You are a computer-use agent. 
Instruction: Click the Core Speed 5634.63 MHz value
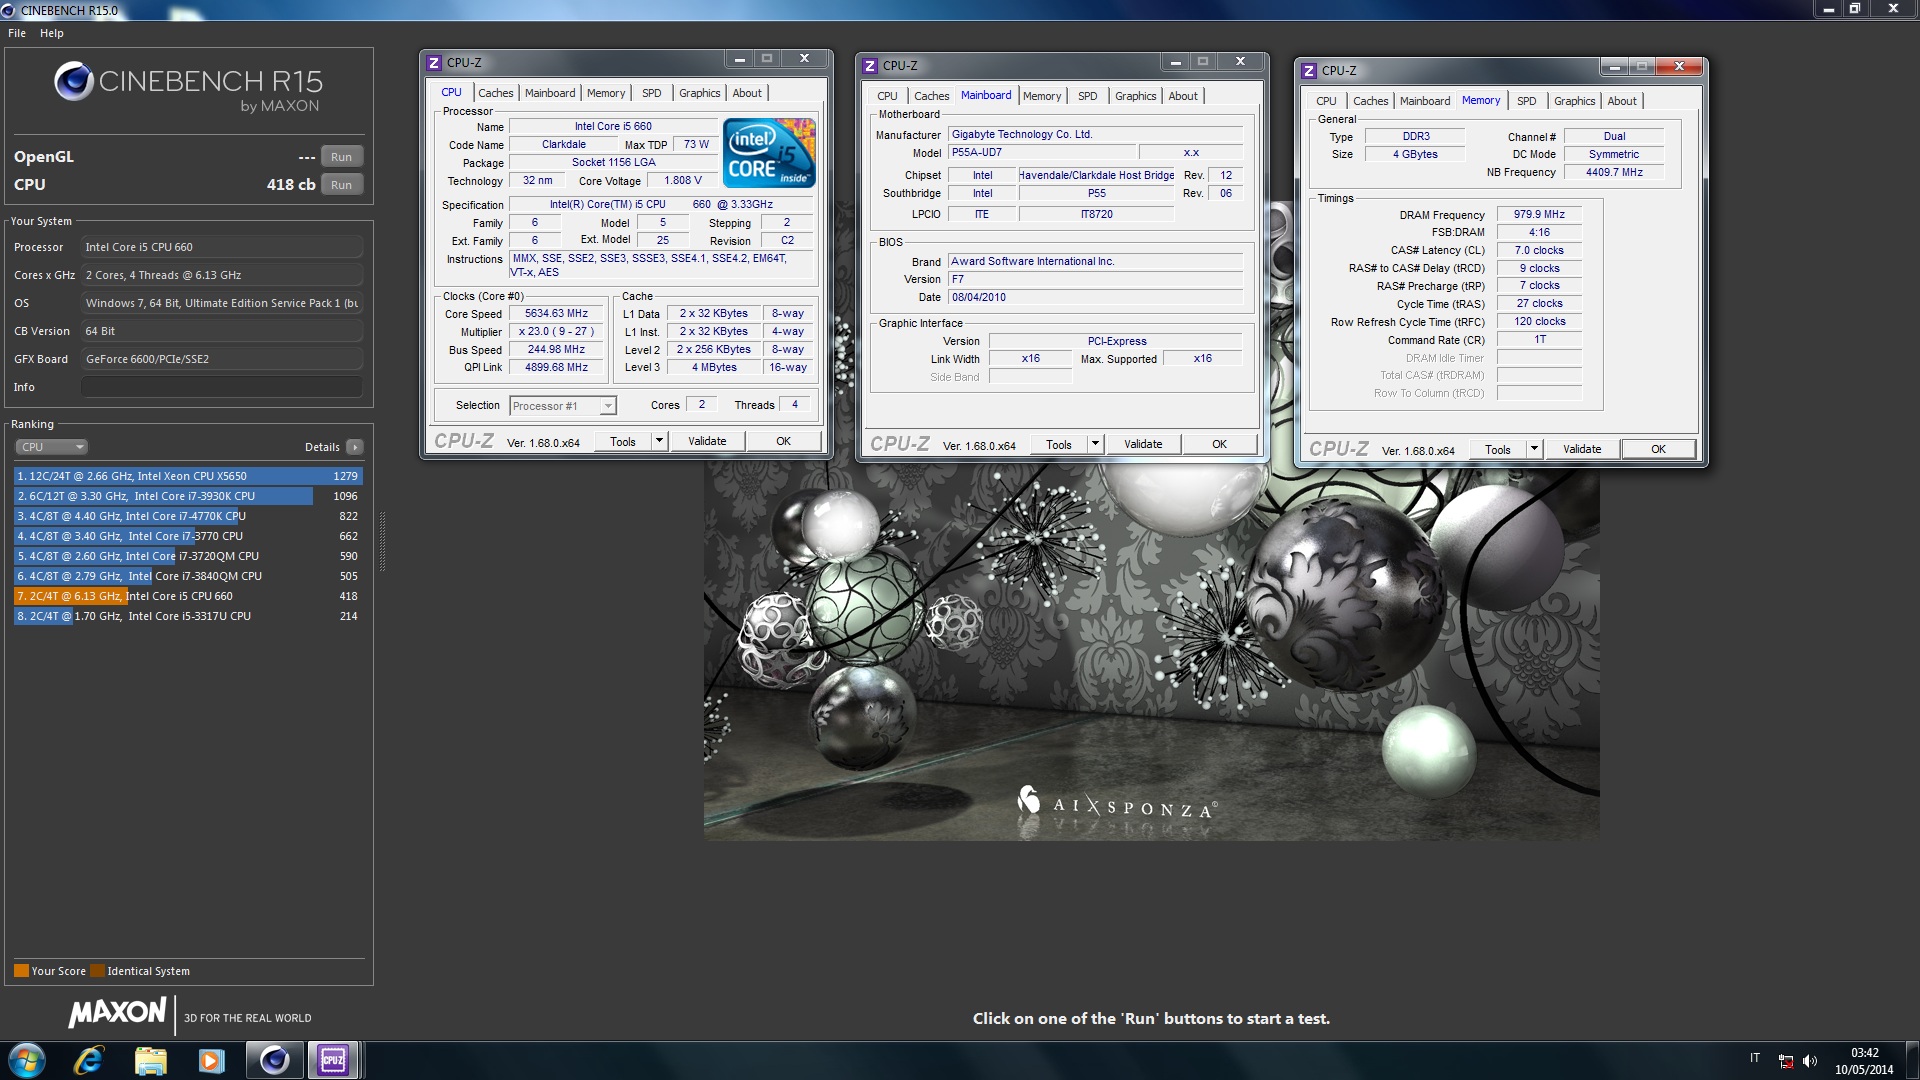coord(557,314)
